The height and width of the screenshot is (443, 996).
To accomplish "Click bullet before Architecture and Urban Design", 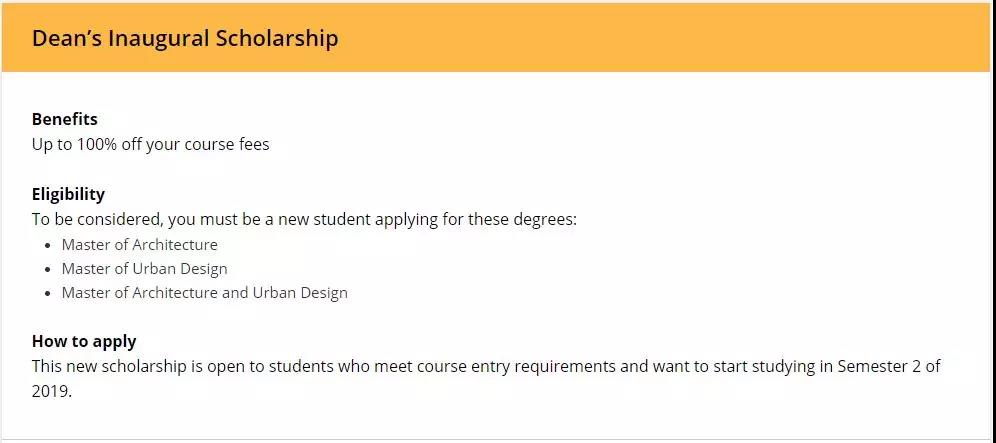I will pos(49,294).
